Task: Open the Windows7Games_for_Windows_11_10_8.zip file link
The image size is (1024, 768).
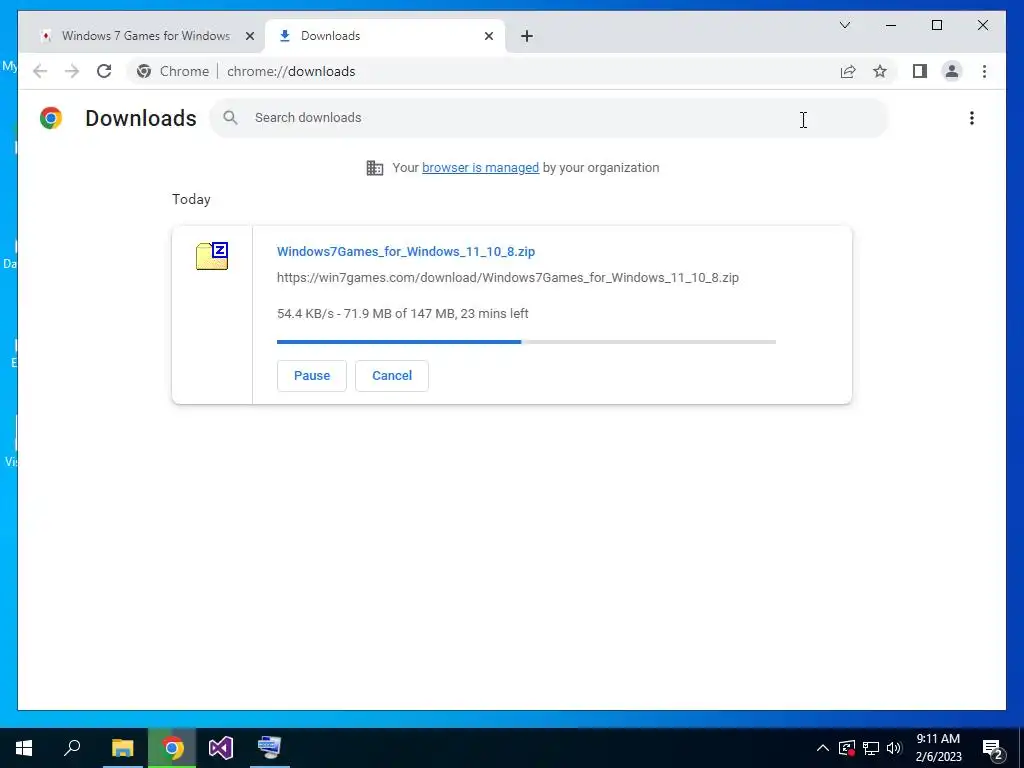Action: click(406, 251)
